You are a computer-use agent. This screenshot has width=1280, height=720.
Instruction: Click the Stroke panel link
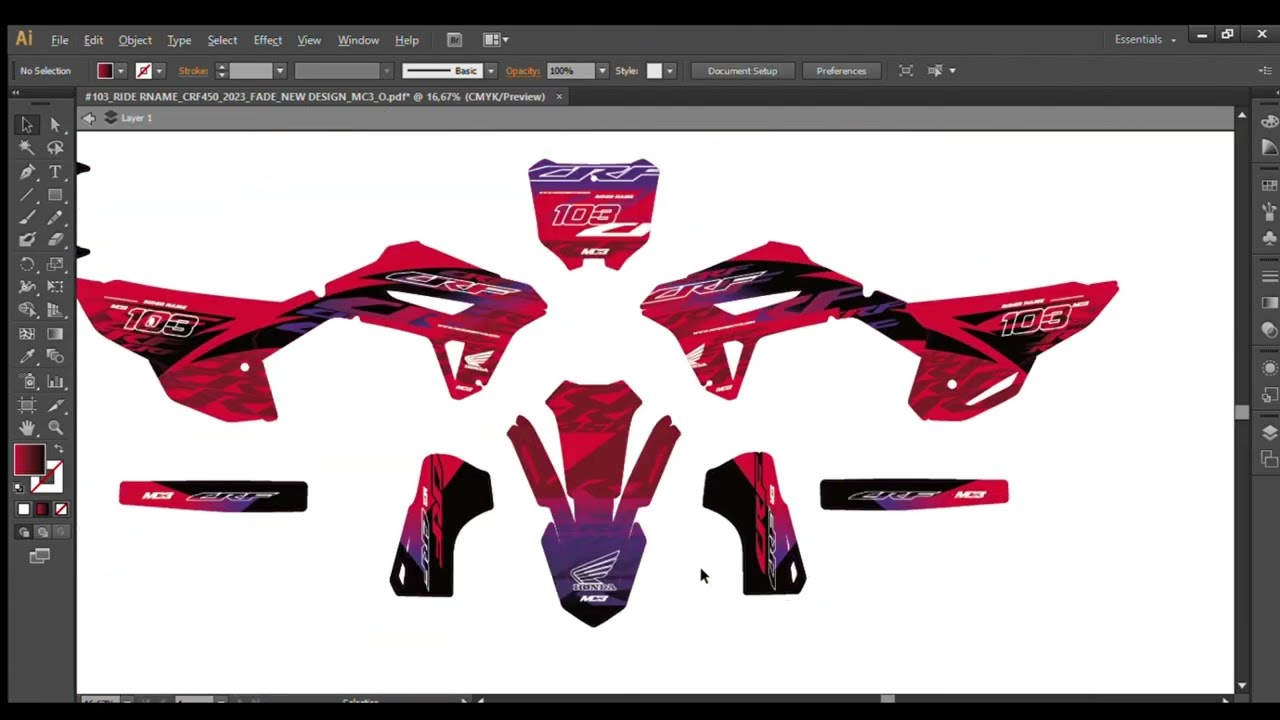click(193, 71)
